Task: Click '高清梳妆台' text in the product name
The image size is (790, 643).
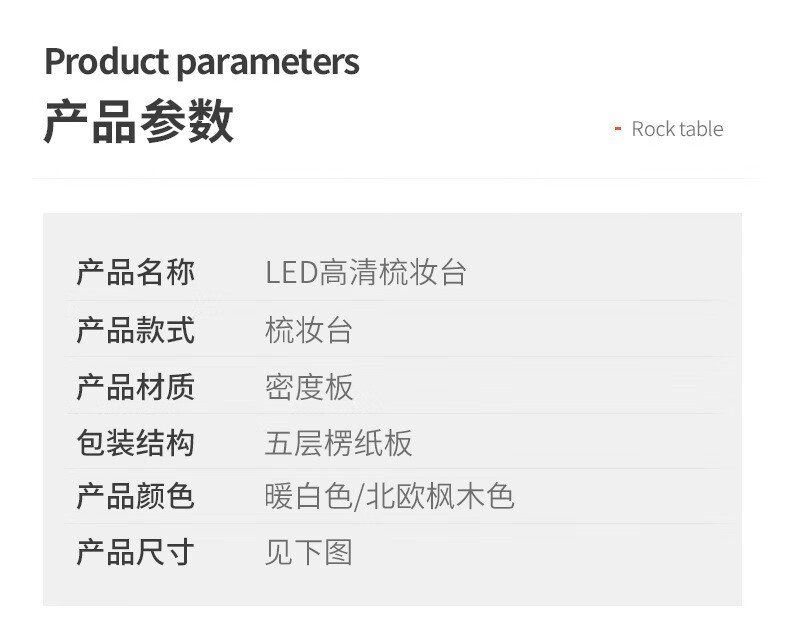Action: 393,273
